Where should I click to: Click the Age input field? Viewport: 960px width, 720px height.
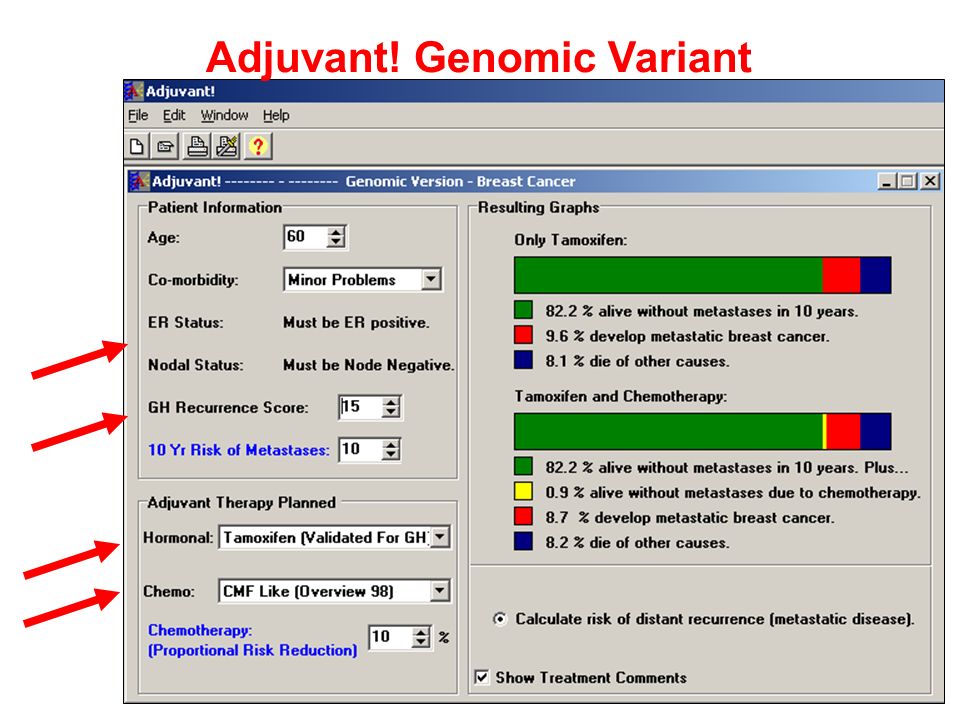(306, 237)
